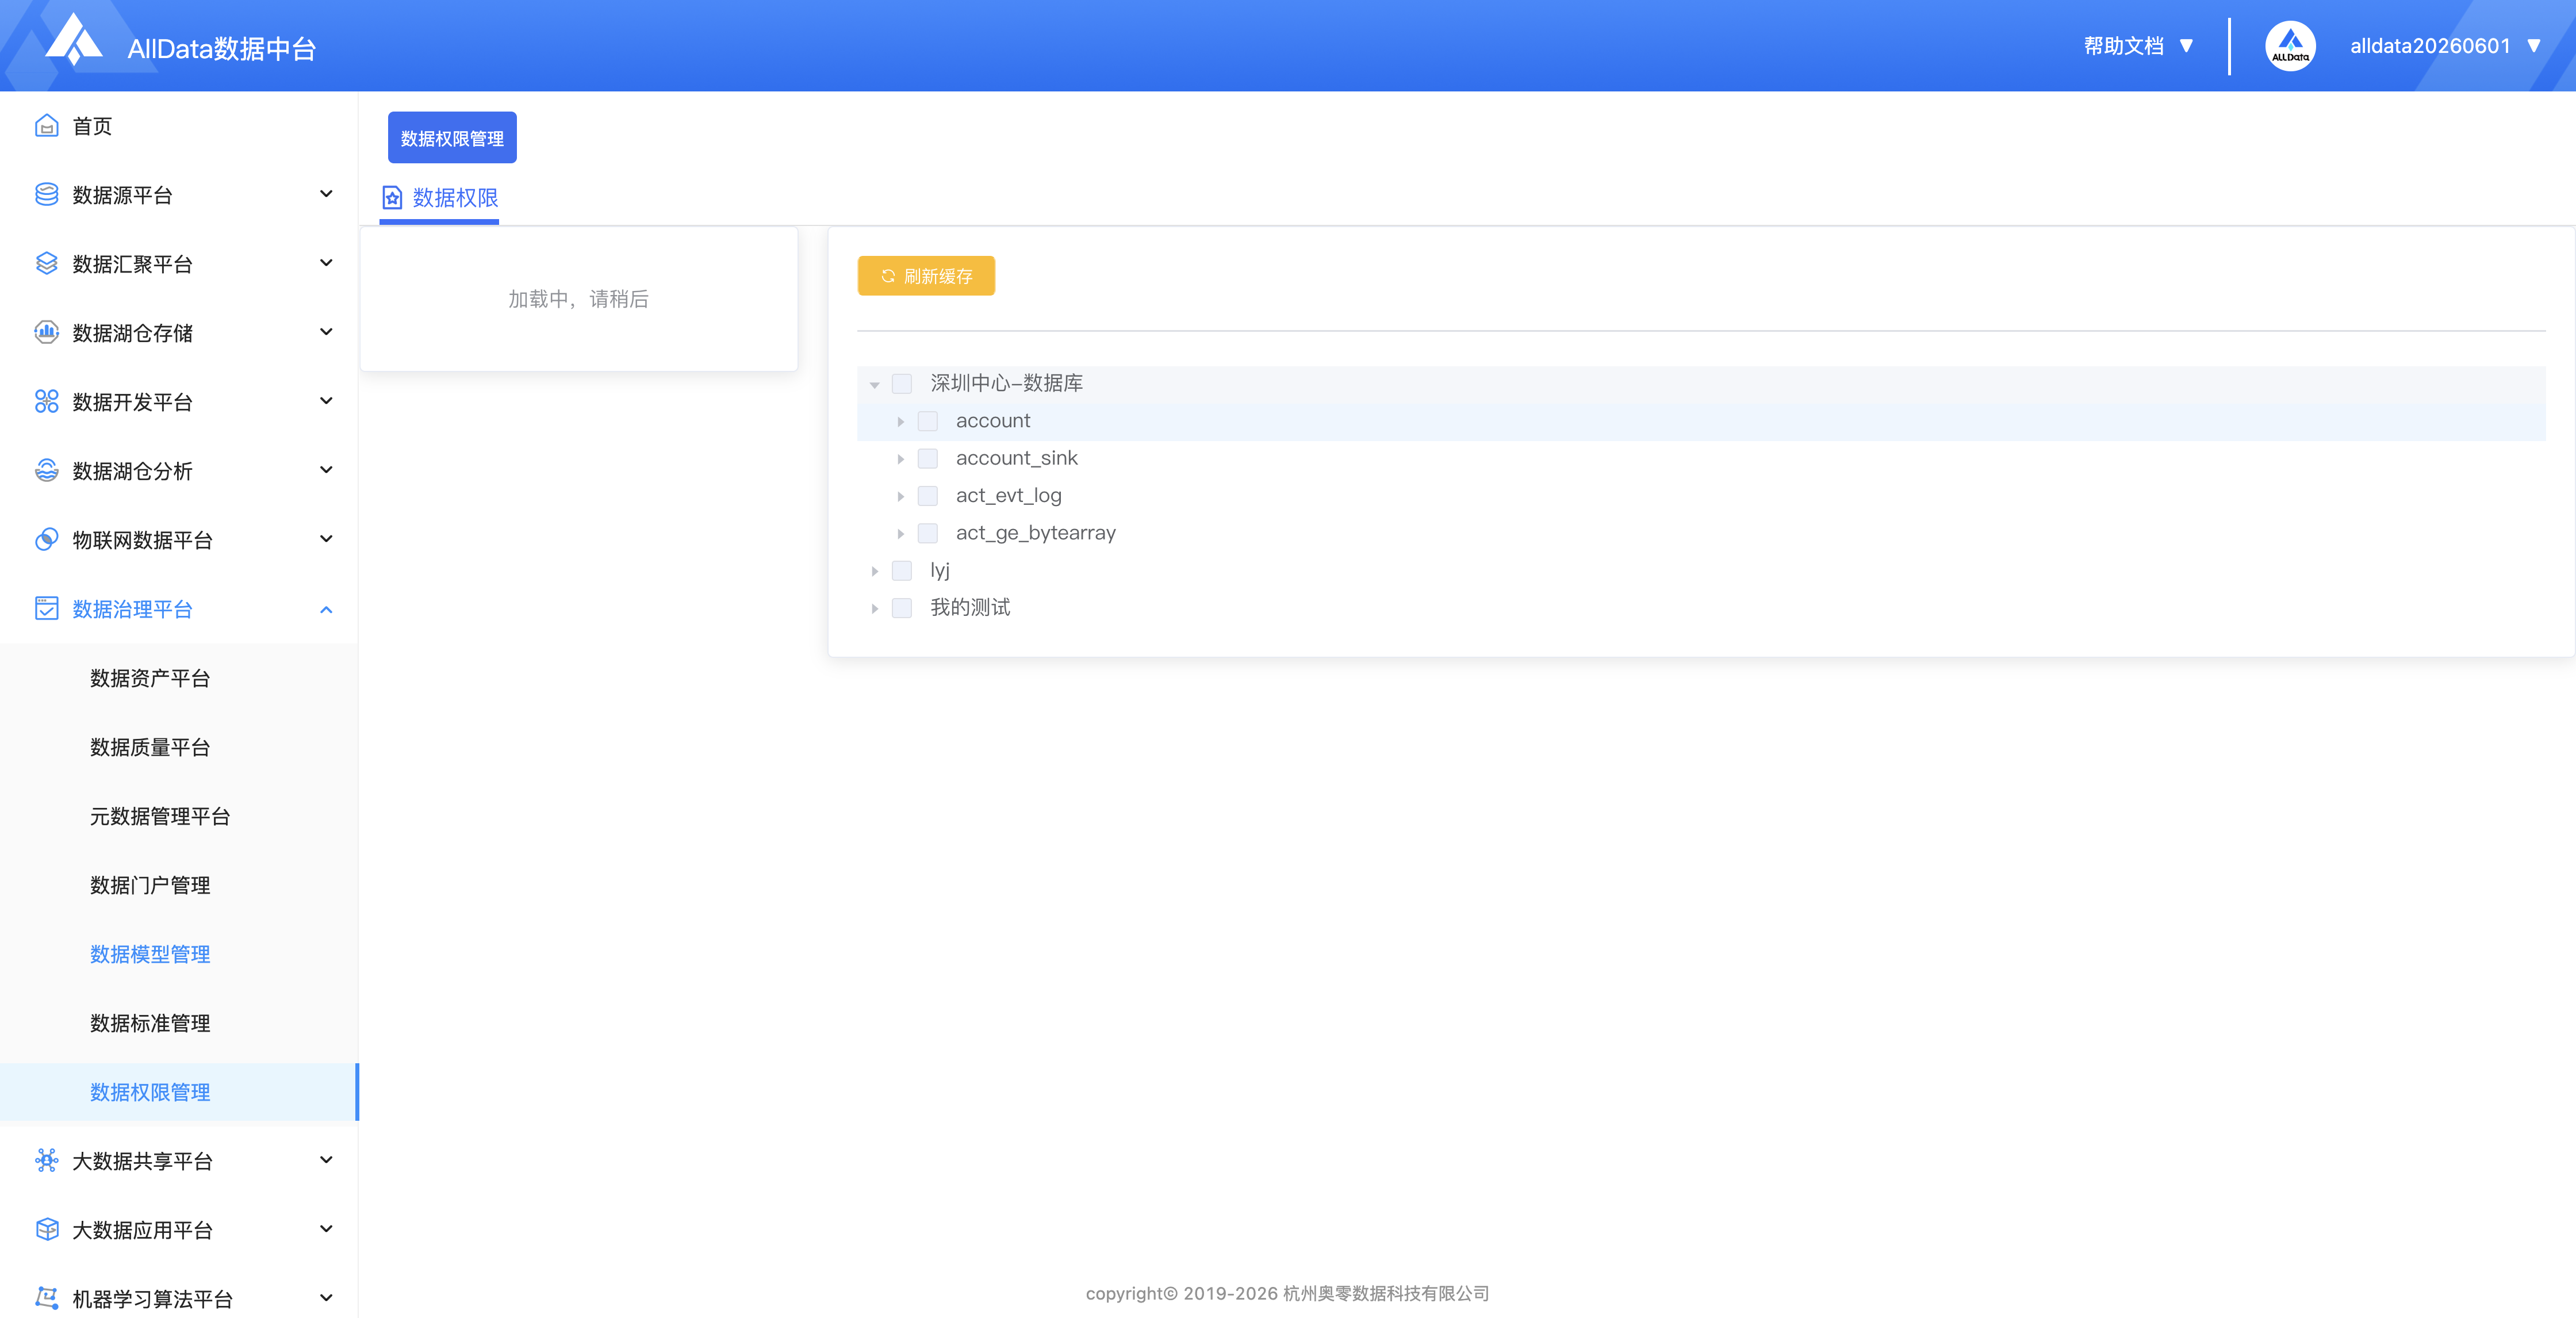Screen dimensions: 2576x1318
Task: Click AllData数据中台 title text
Action: pos(222,48)
